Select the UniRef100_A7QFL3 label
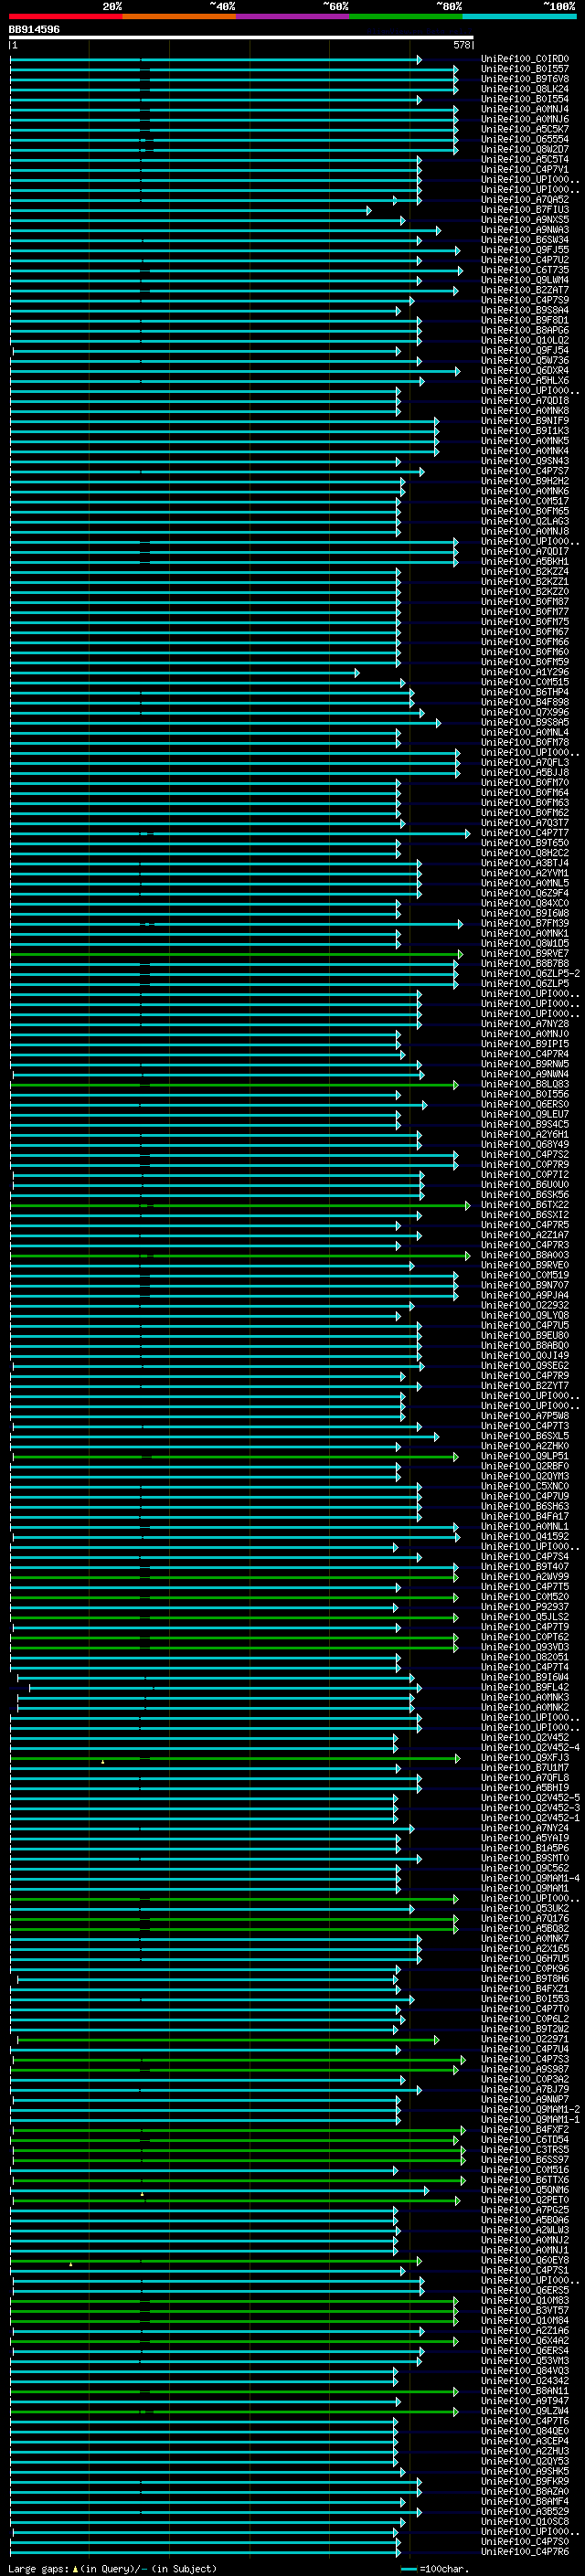Viewport: 585px width, 2576px height. point(525,762)
